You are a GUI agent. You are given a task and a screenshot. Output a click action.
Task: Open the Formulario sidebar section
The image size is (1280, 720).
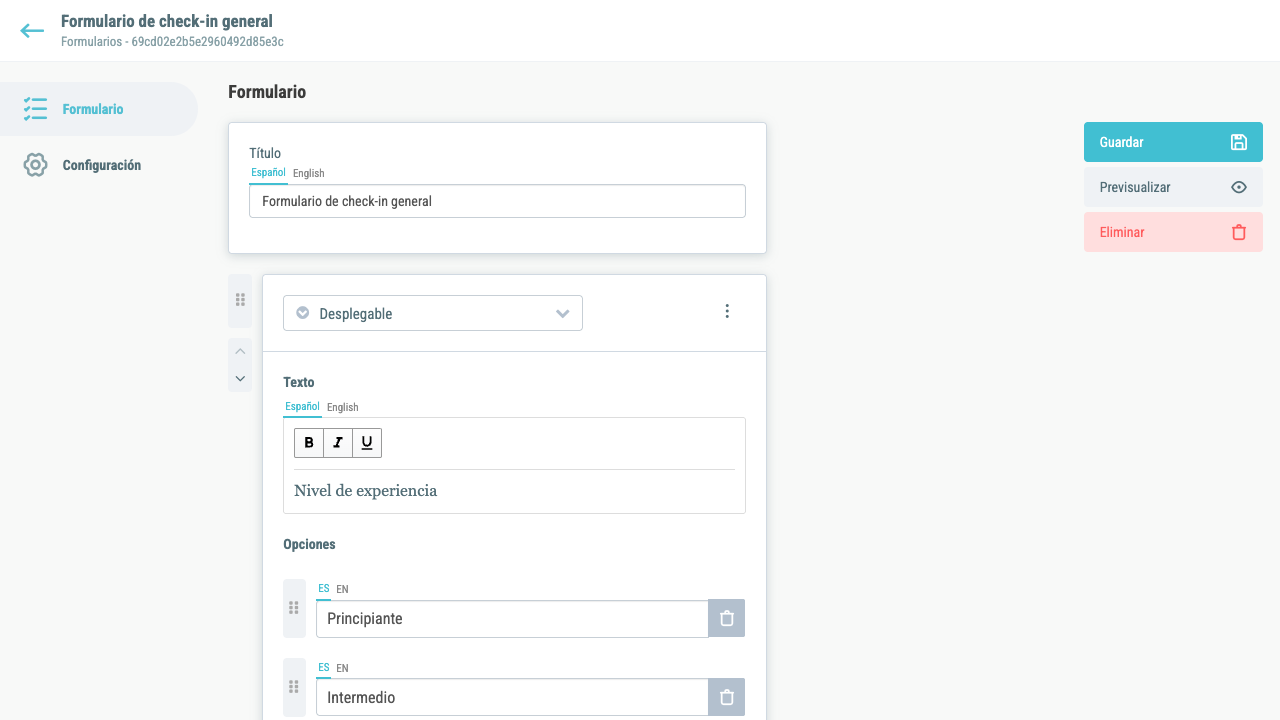(x=99, y=109)
